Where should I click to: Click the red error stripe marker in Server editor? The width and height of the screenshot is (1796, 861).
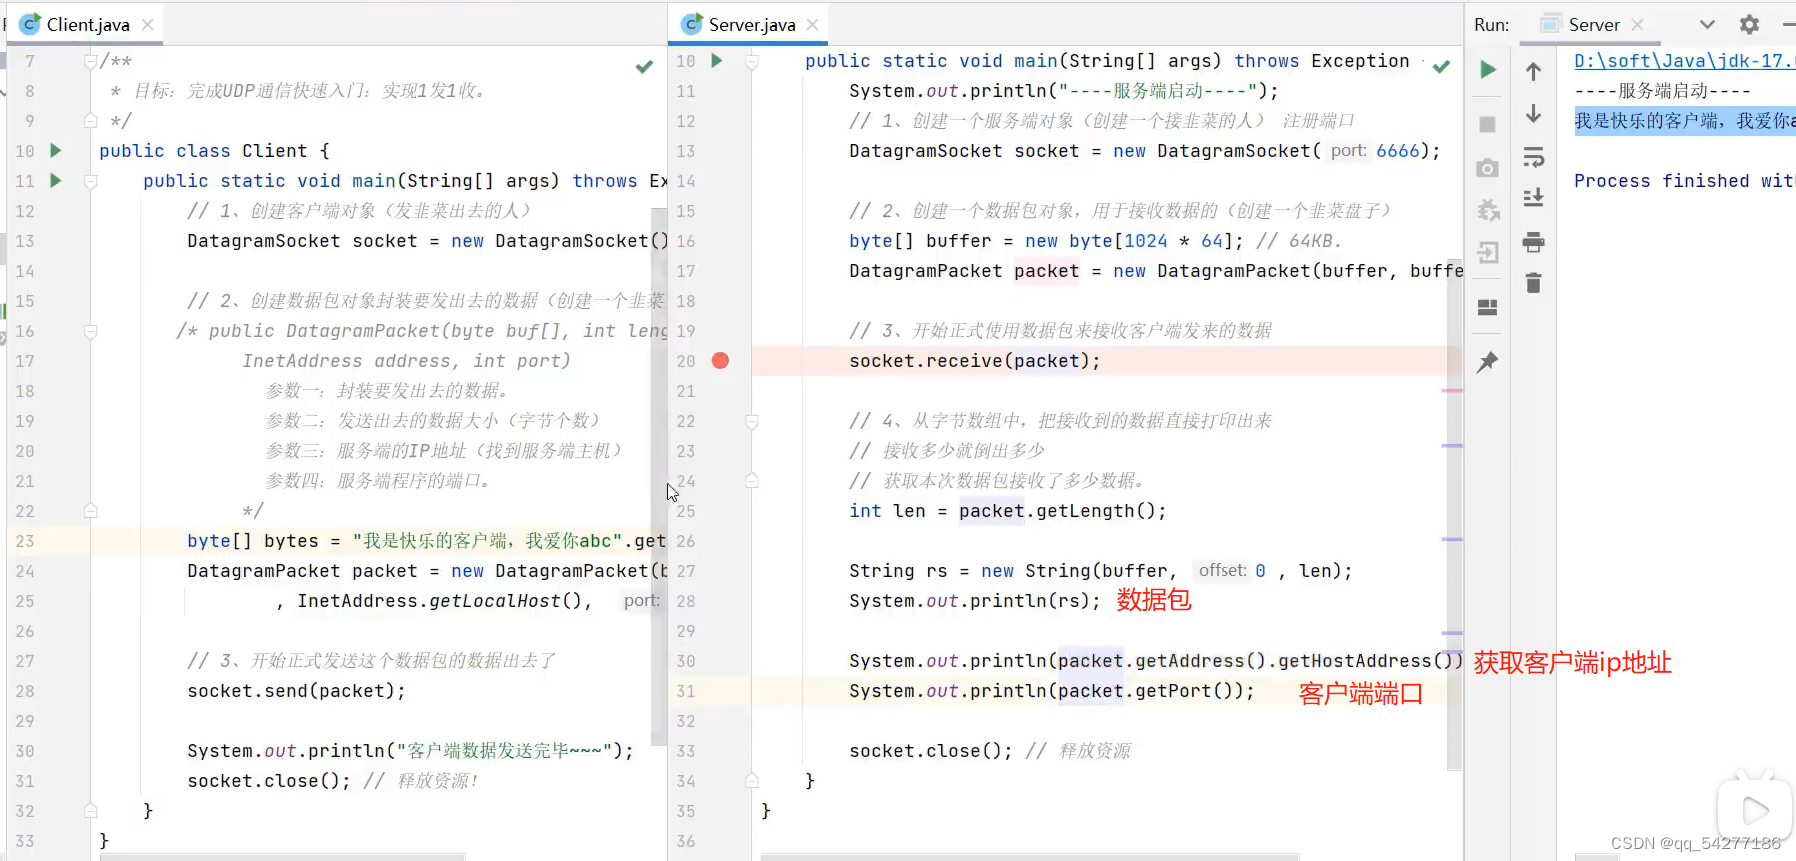point(1453,390)
